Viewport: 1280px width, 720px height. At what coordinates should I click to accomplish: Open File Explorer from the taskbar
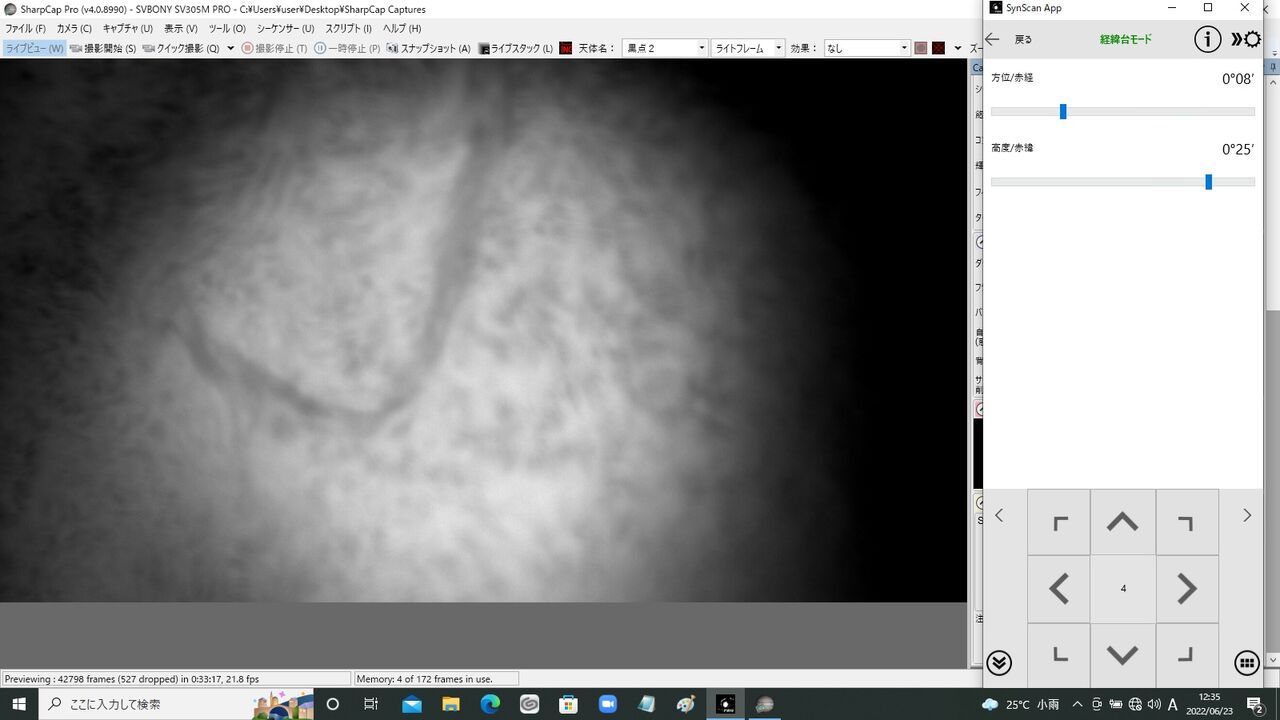pyautogui.click(x=450, y=704)
